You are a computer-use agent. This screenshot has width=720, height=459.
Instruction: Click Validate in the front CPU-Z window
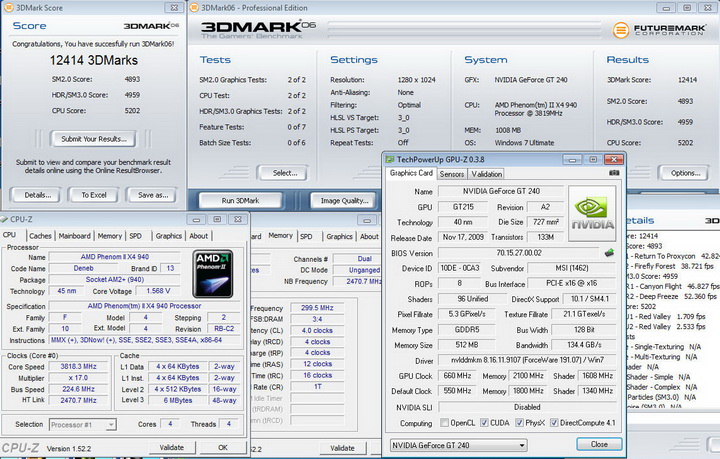coord(172,448)
